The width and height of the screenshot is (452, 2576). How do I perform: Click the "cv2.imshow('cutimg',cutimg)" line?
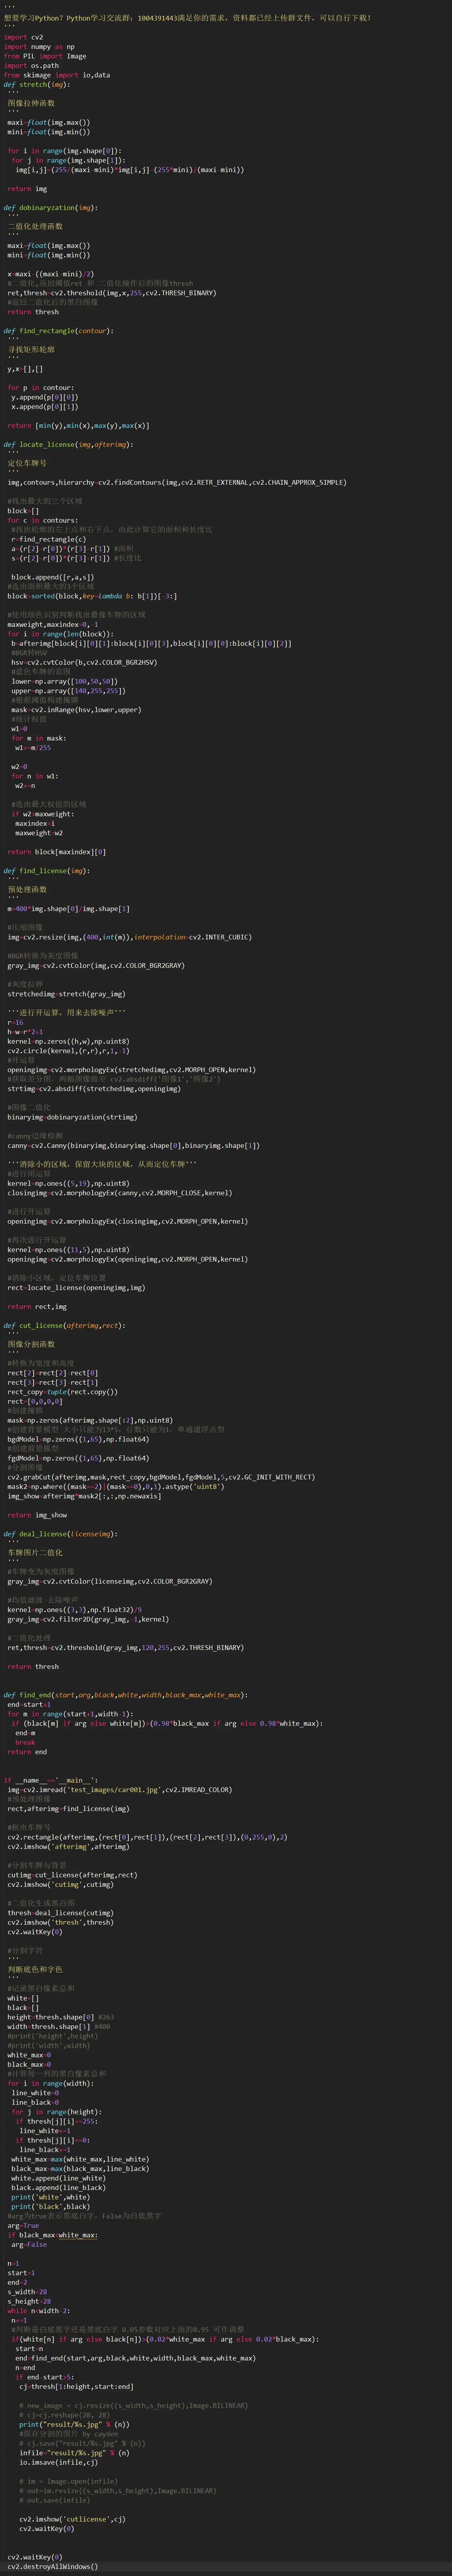tap(61, 1885)
